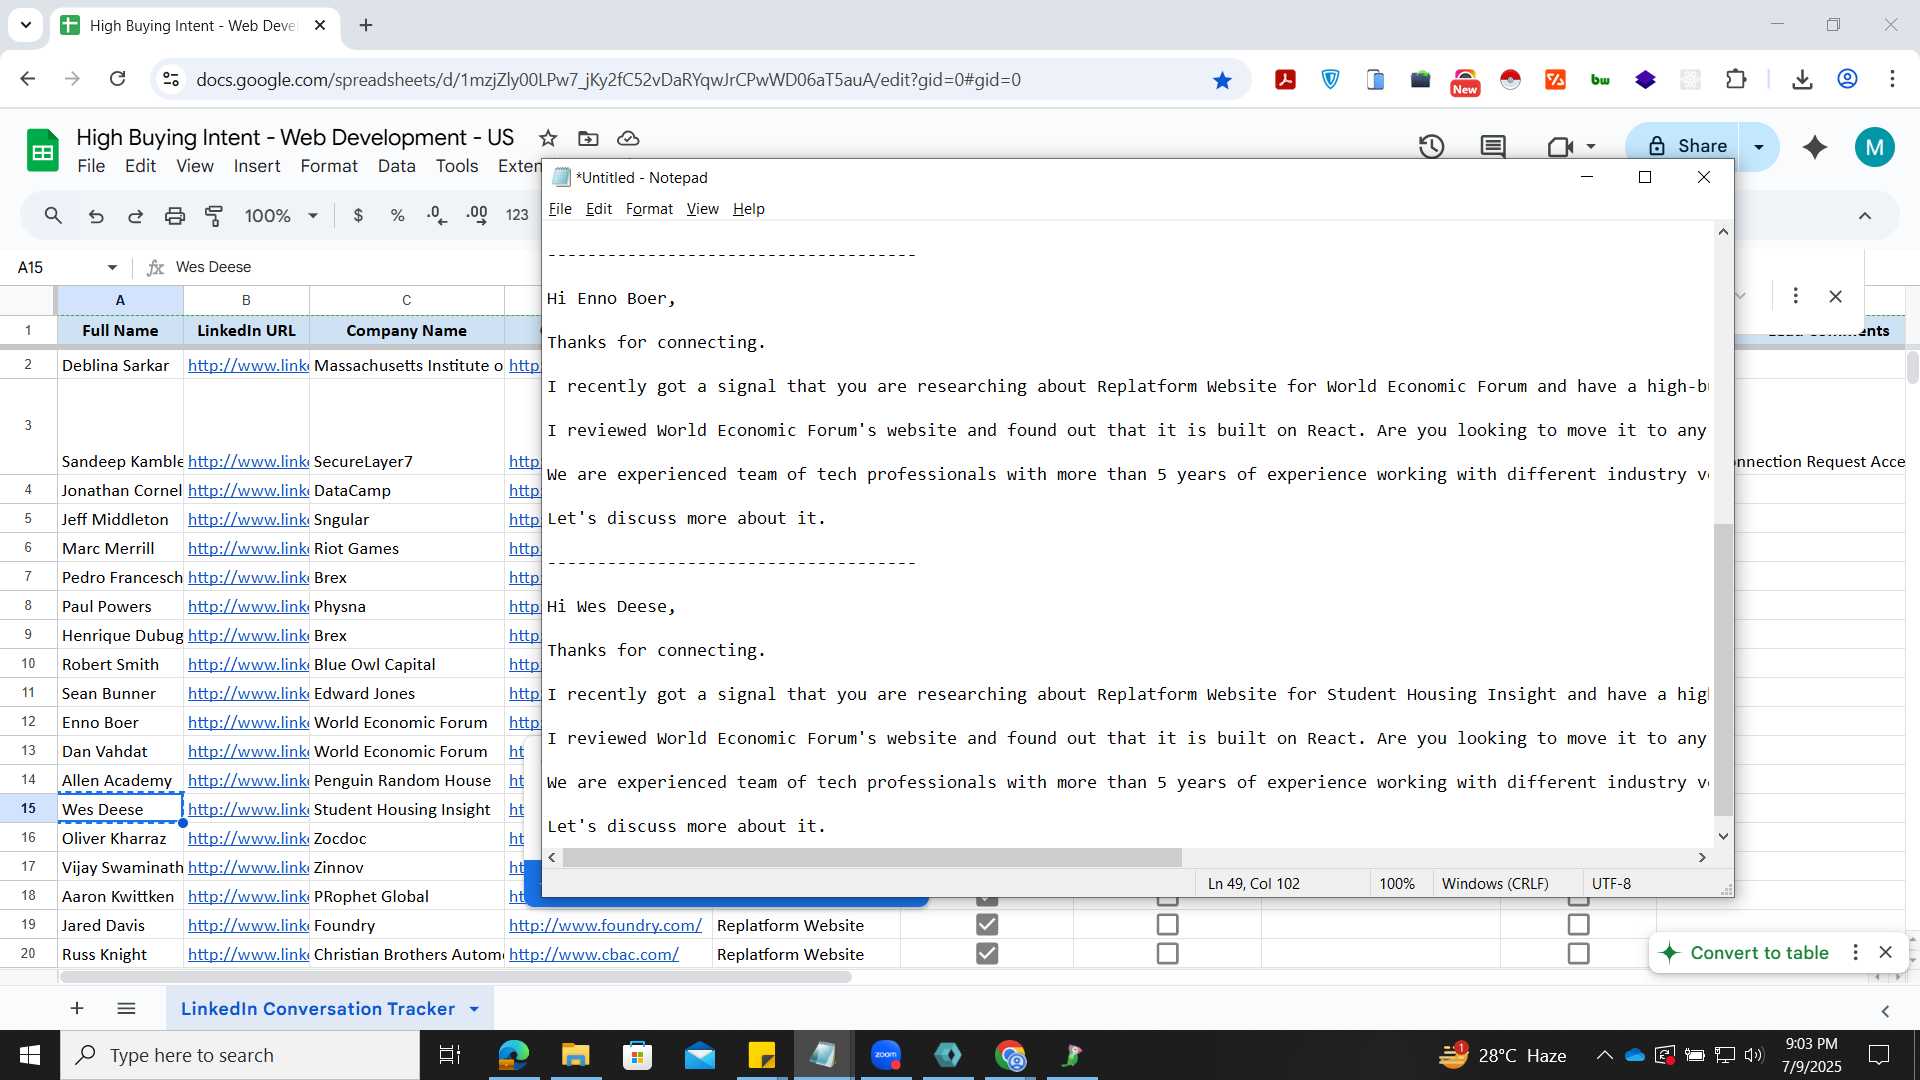This screenshot has height=1080, width=1920.
Task: Open the Adobe Acrobat extension icon
Action: click(x=1285, y=80)
